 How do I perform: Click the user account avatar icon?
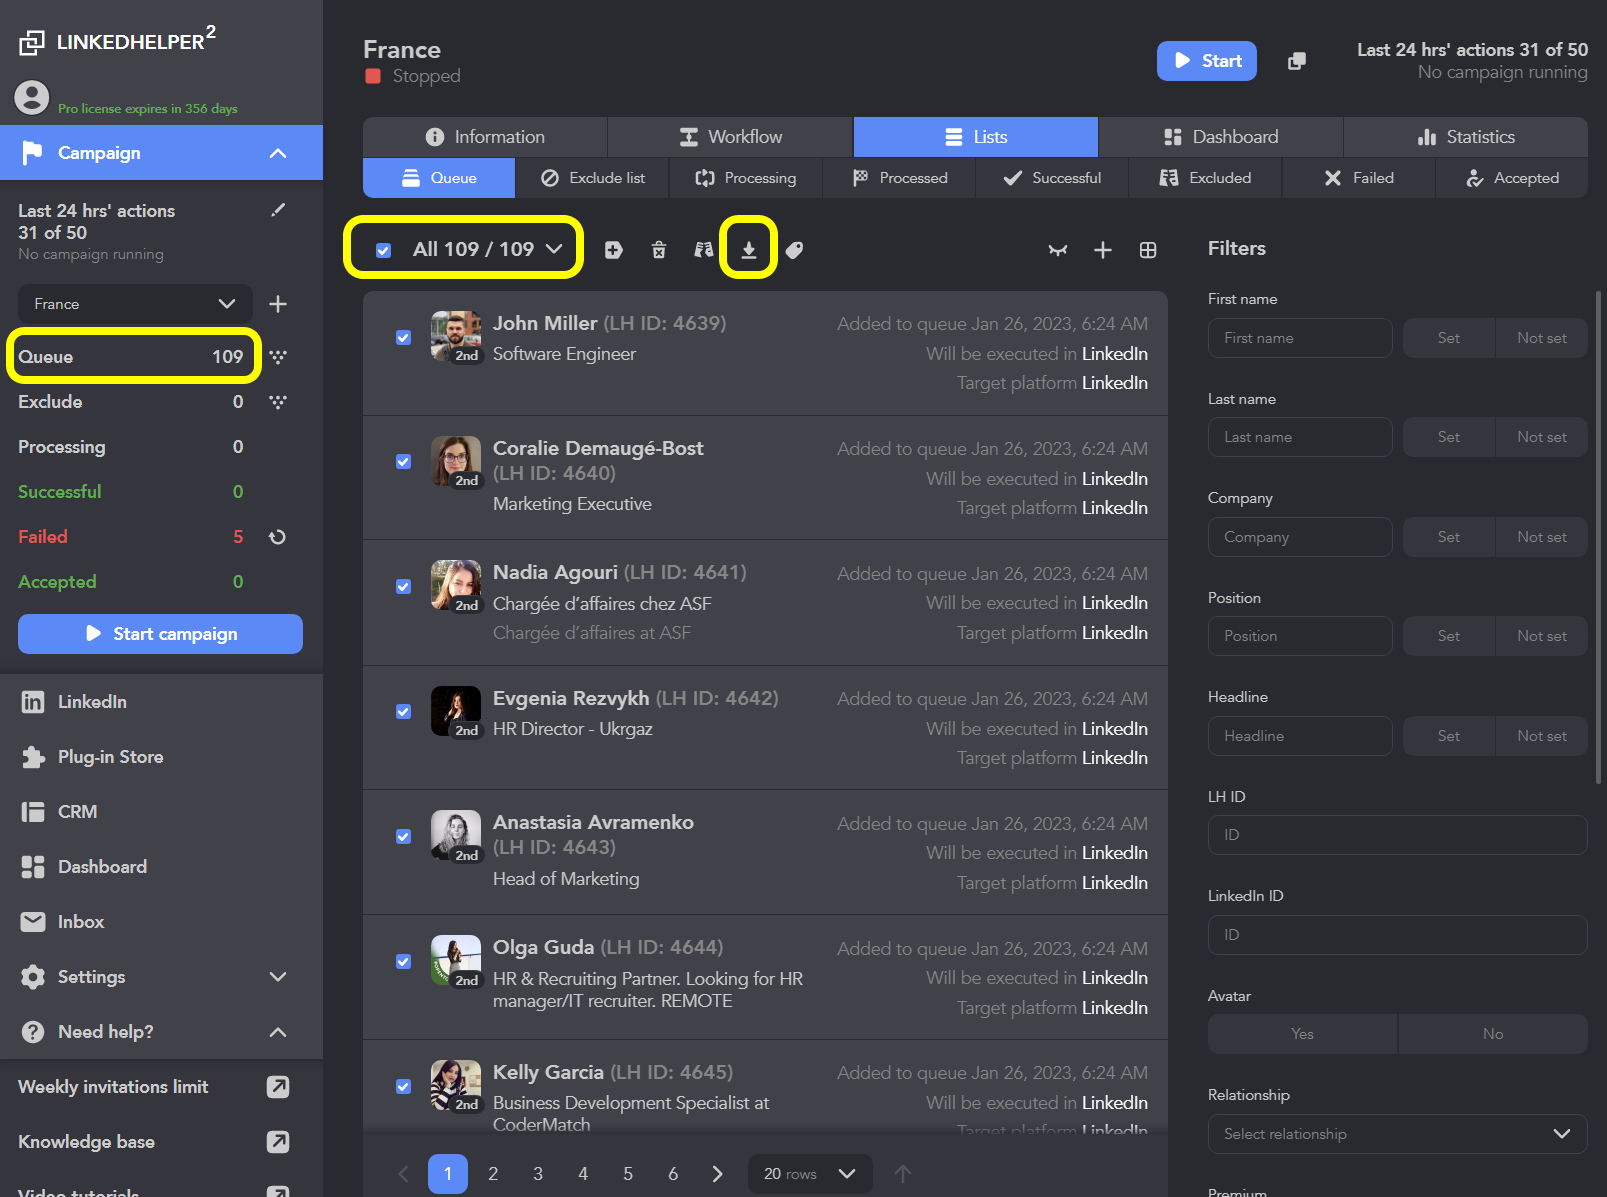32,98
